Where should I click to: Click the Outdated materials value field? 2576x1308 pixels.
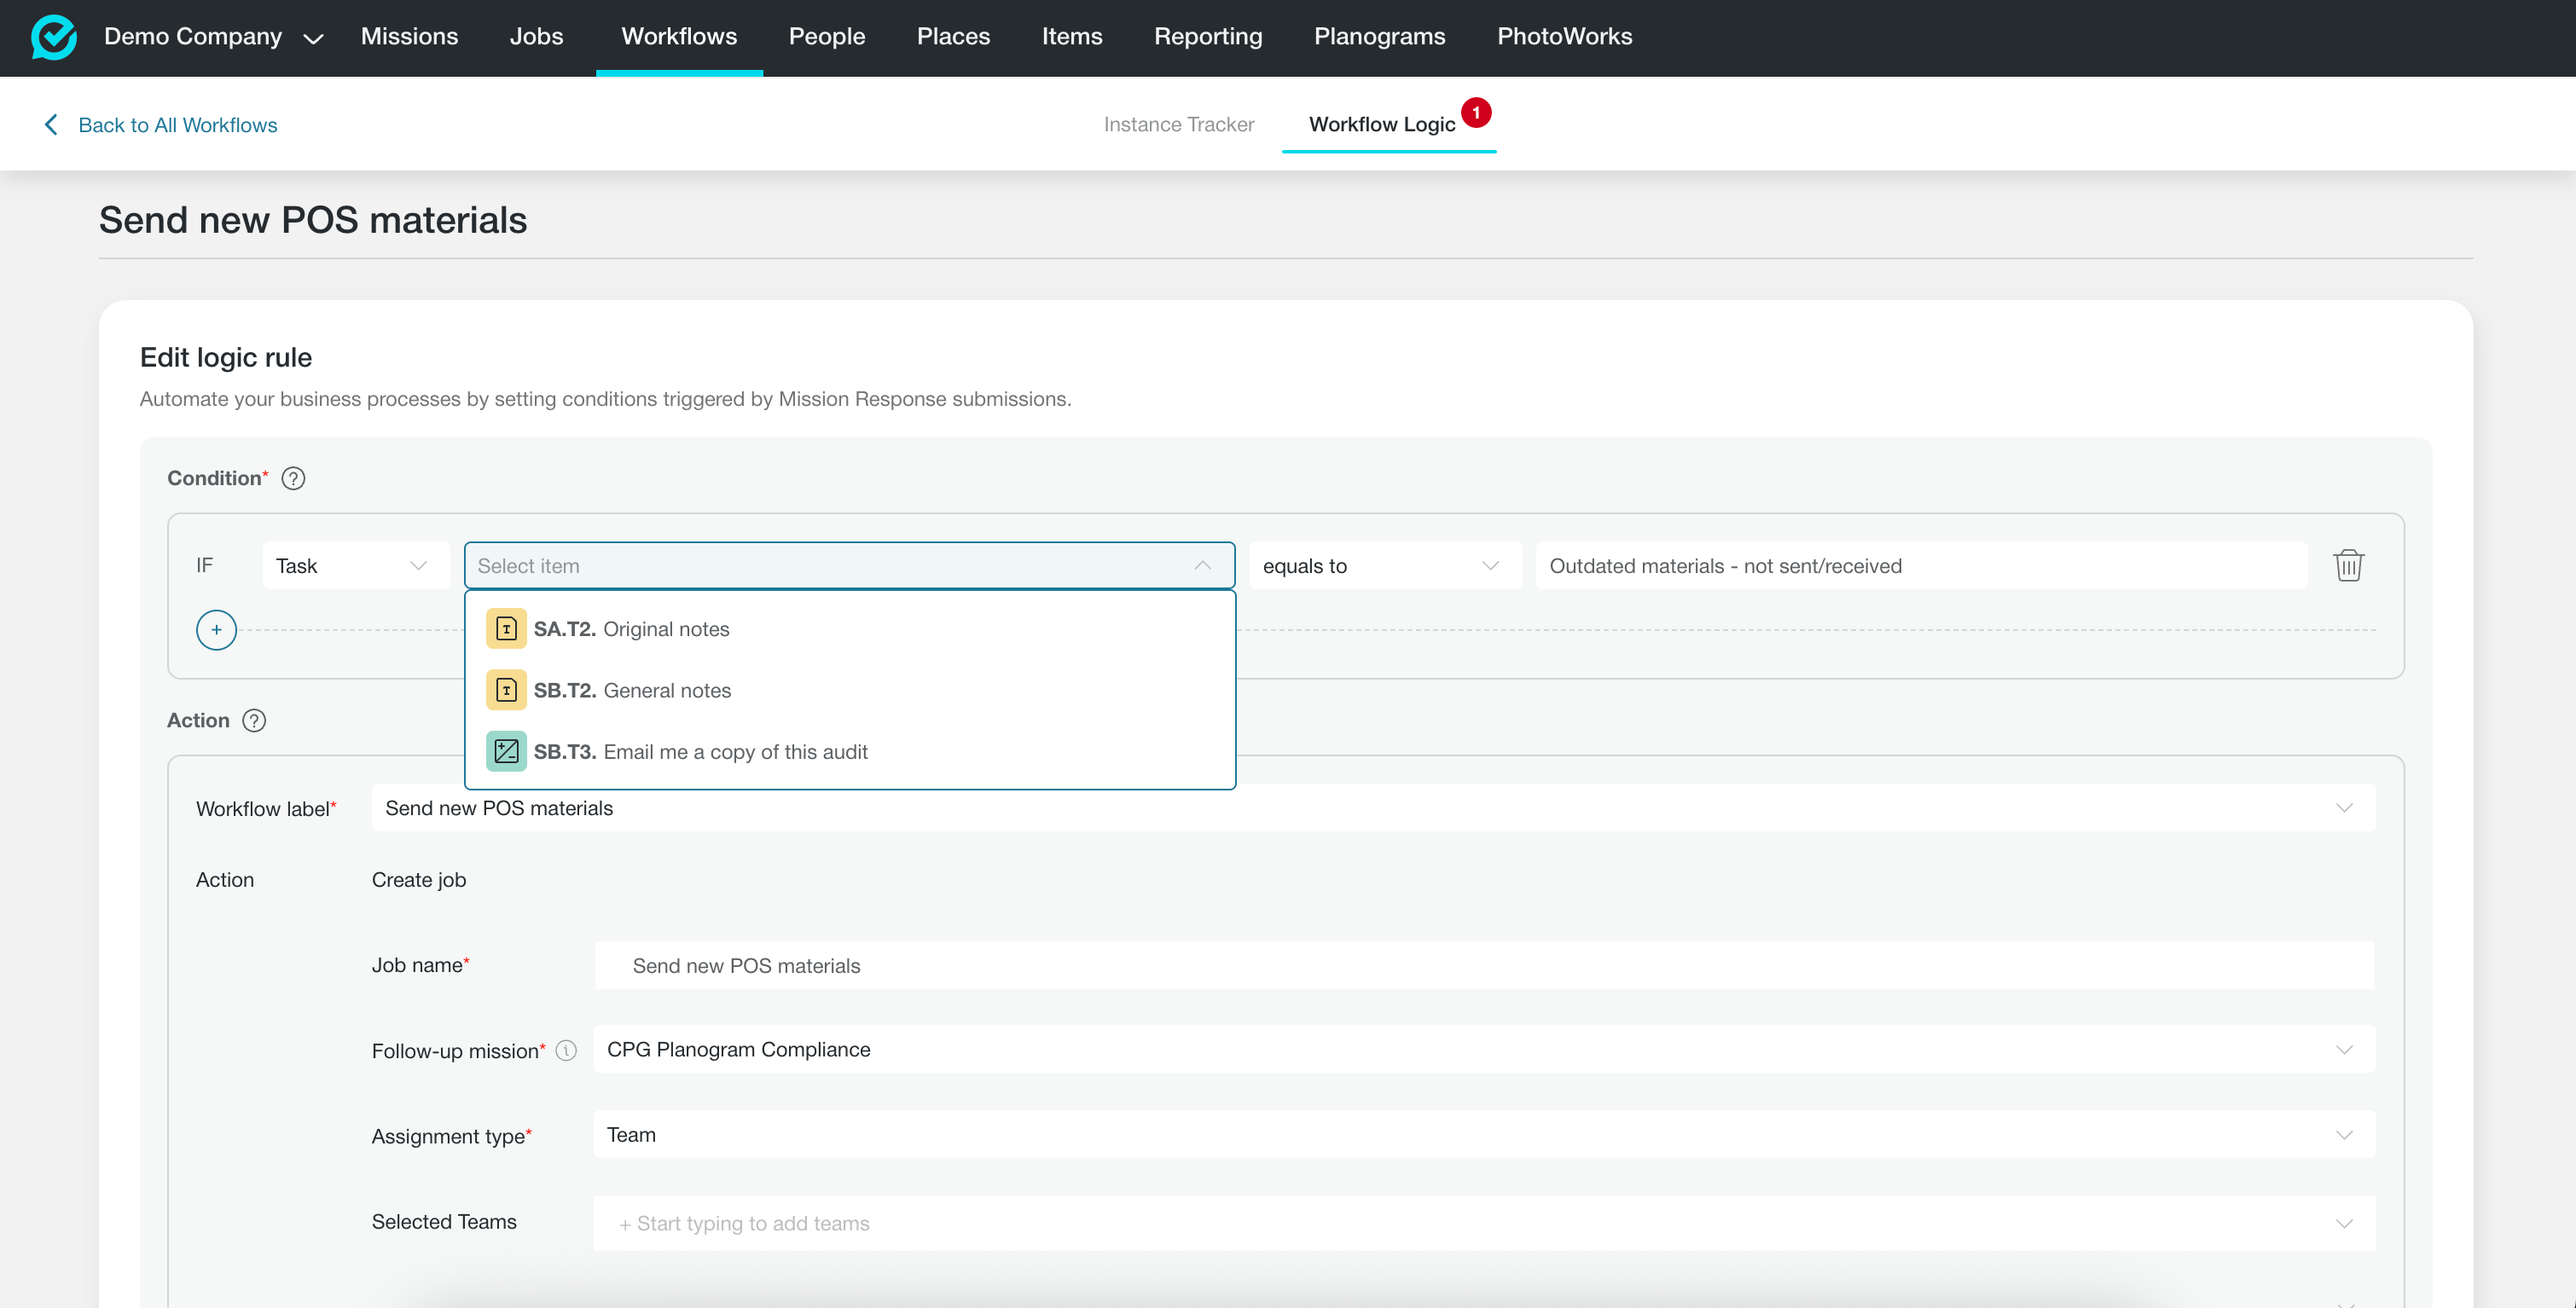1921,565
